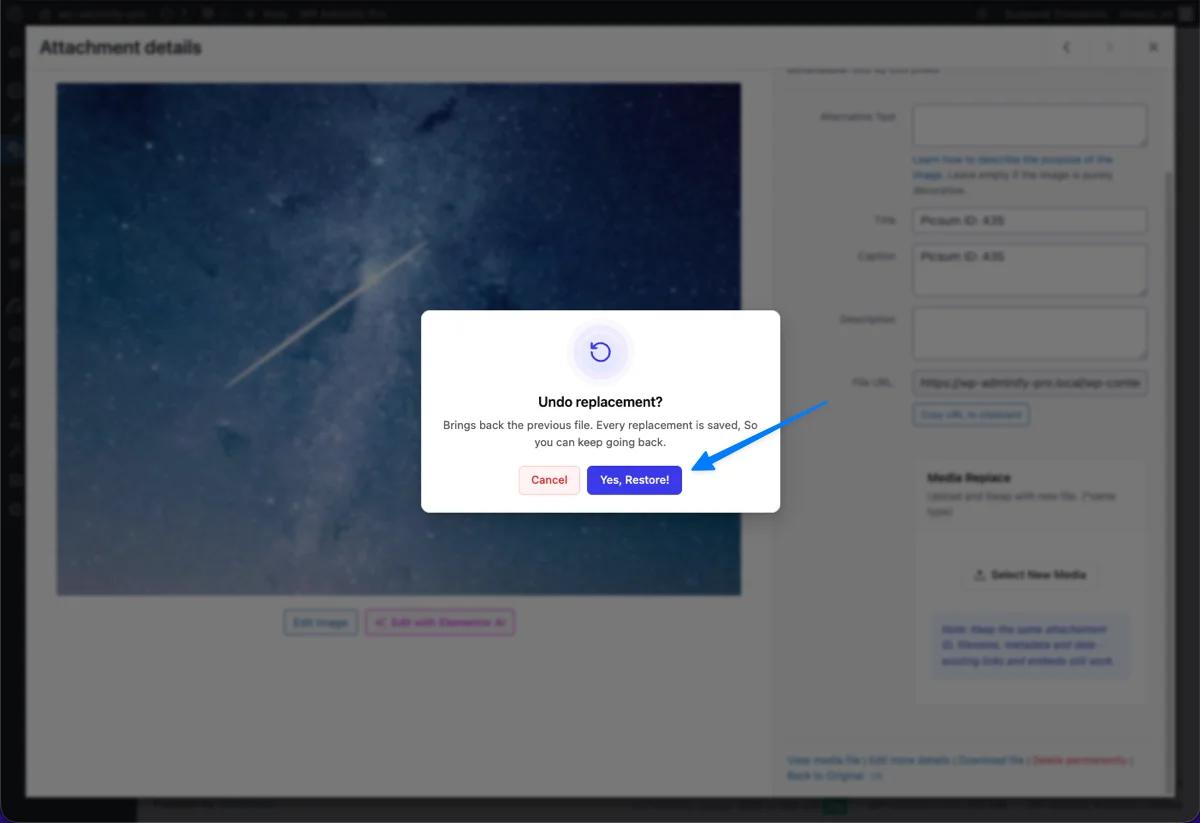Click the circular restore arrow icon in dialog
The height and width of the screenshot is (823, 1200).
[600, 352]
